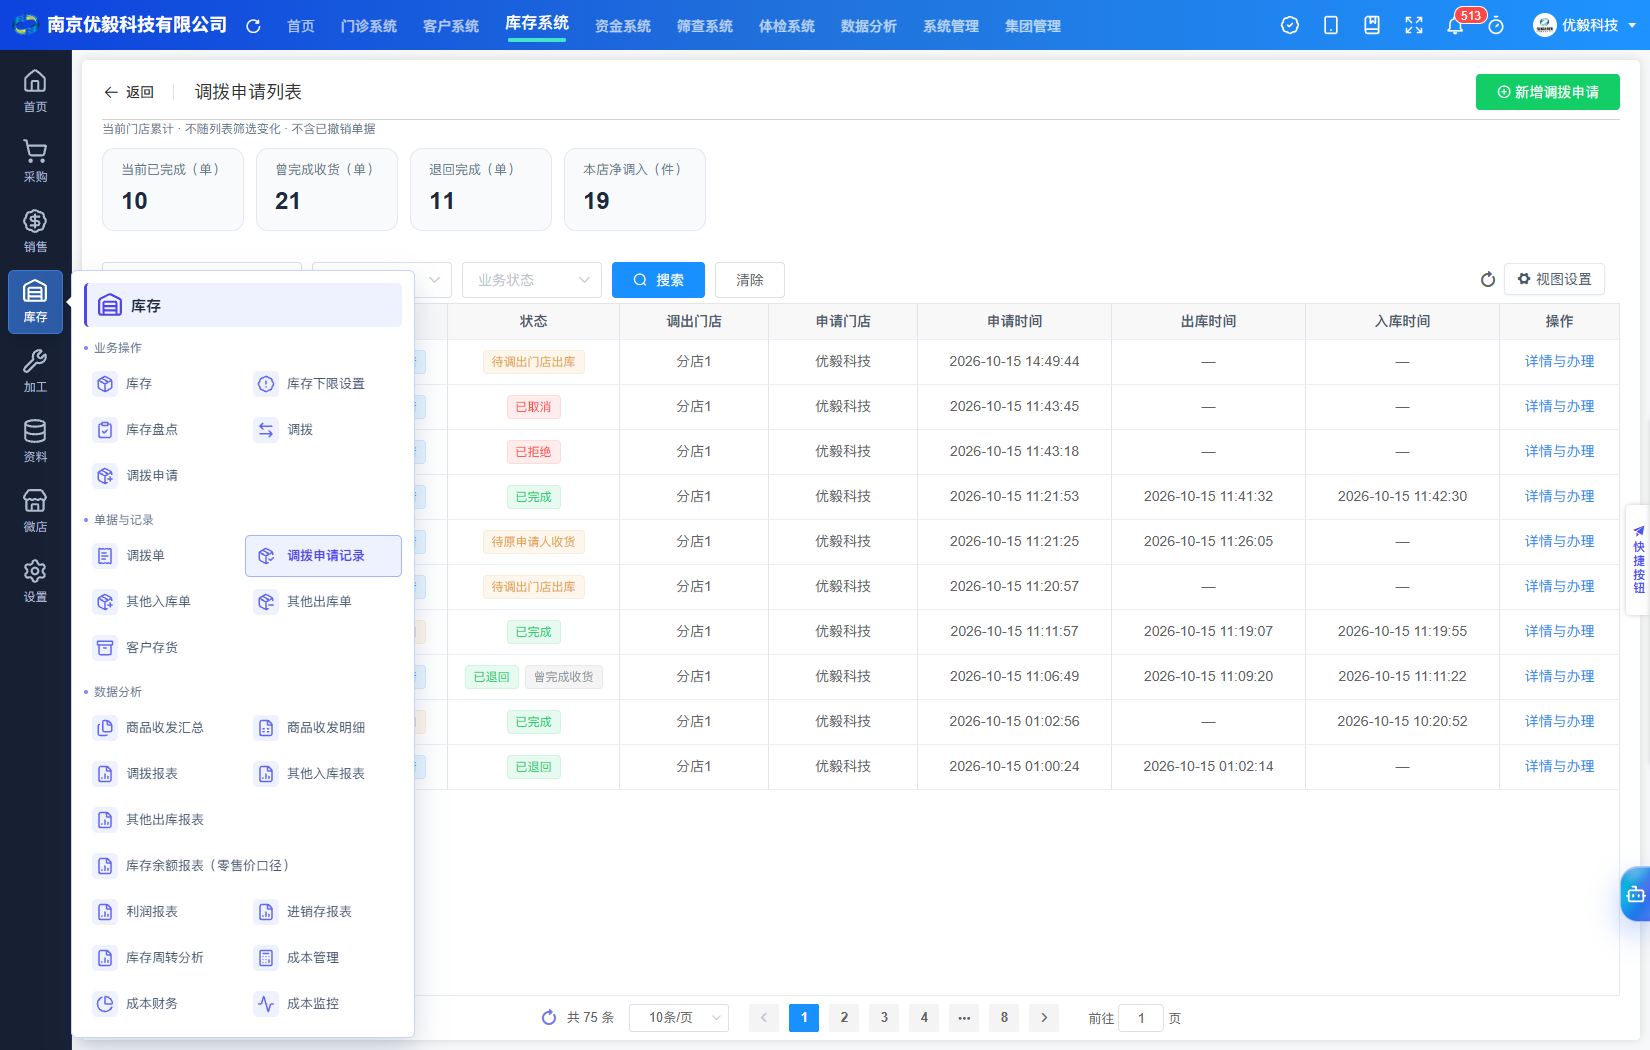1650x1050 pixels.
Task: Open the 首页 sidebar icon
Action: [35, 90]
